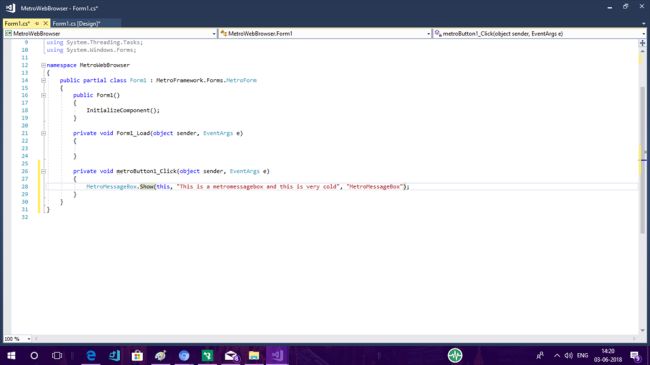Collapse the metroButton1_Click method block

point(43,171)
